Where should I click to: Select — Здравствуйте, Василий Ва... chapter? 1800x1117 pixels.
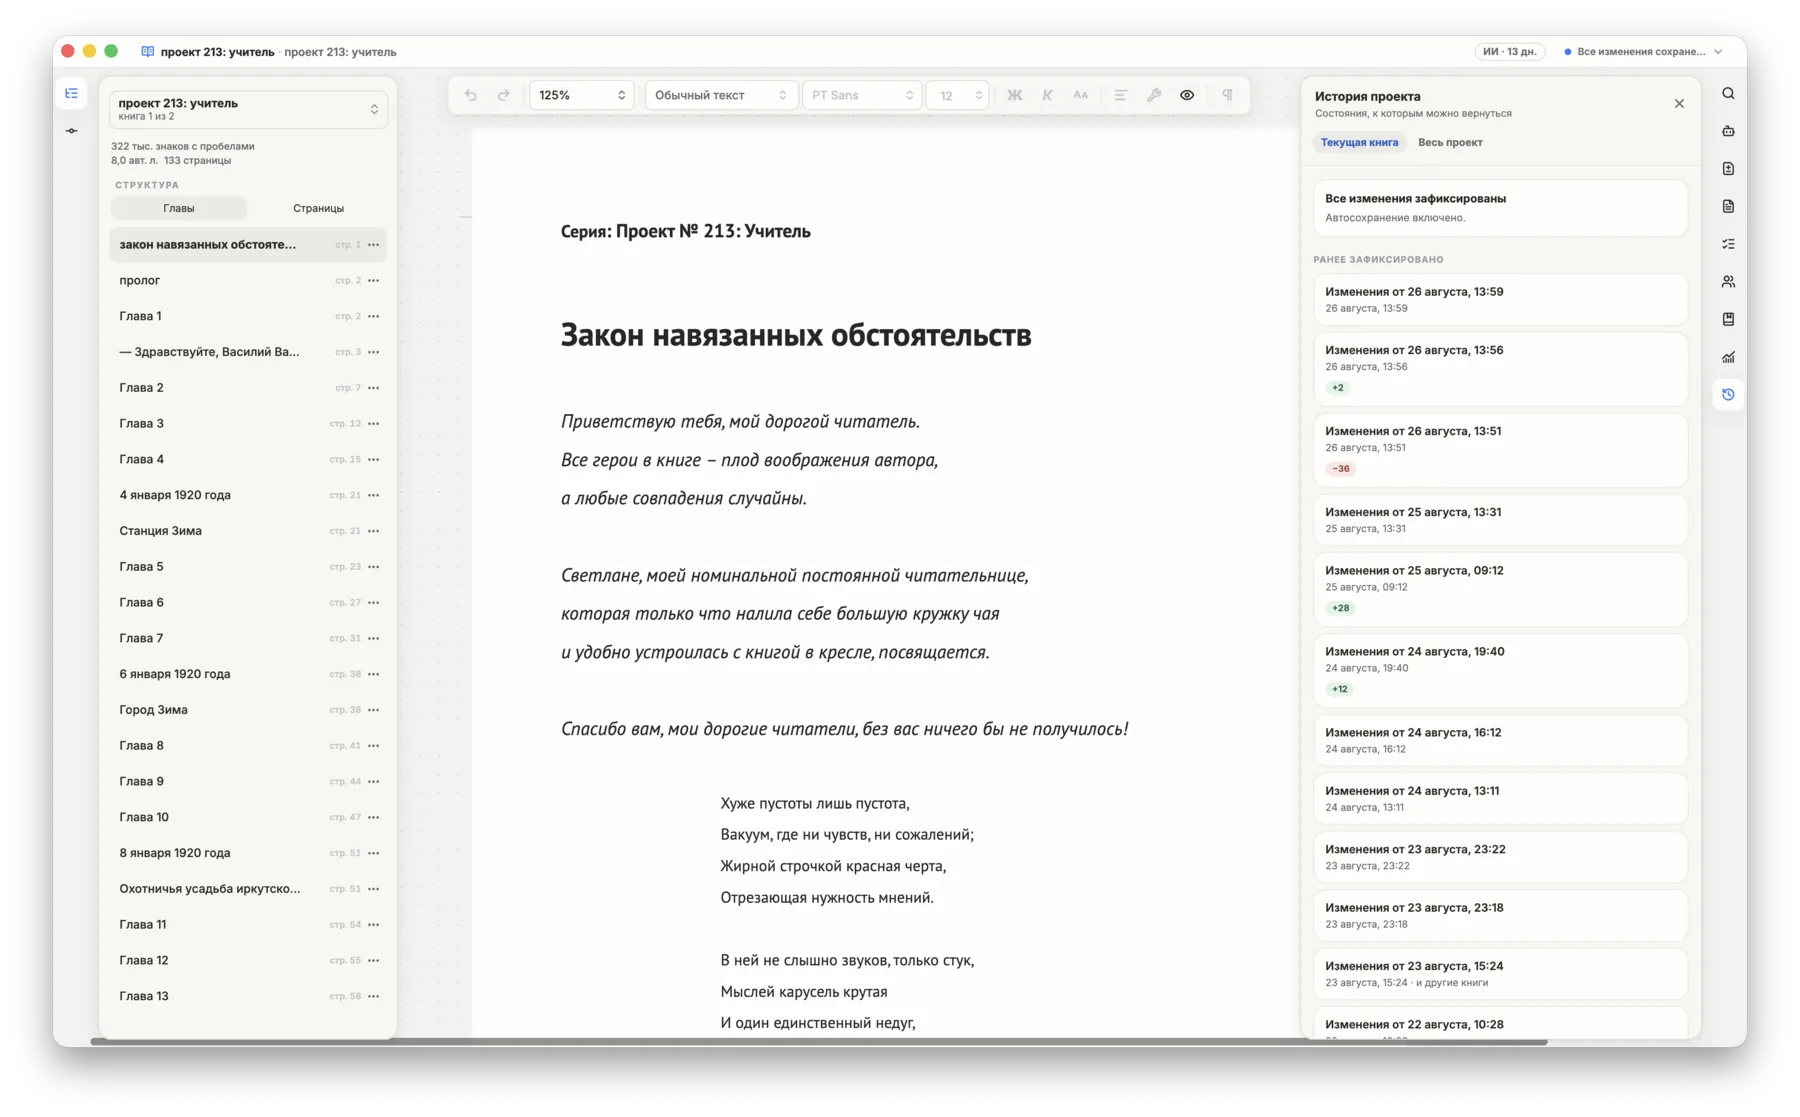(x=247, y=352)
